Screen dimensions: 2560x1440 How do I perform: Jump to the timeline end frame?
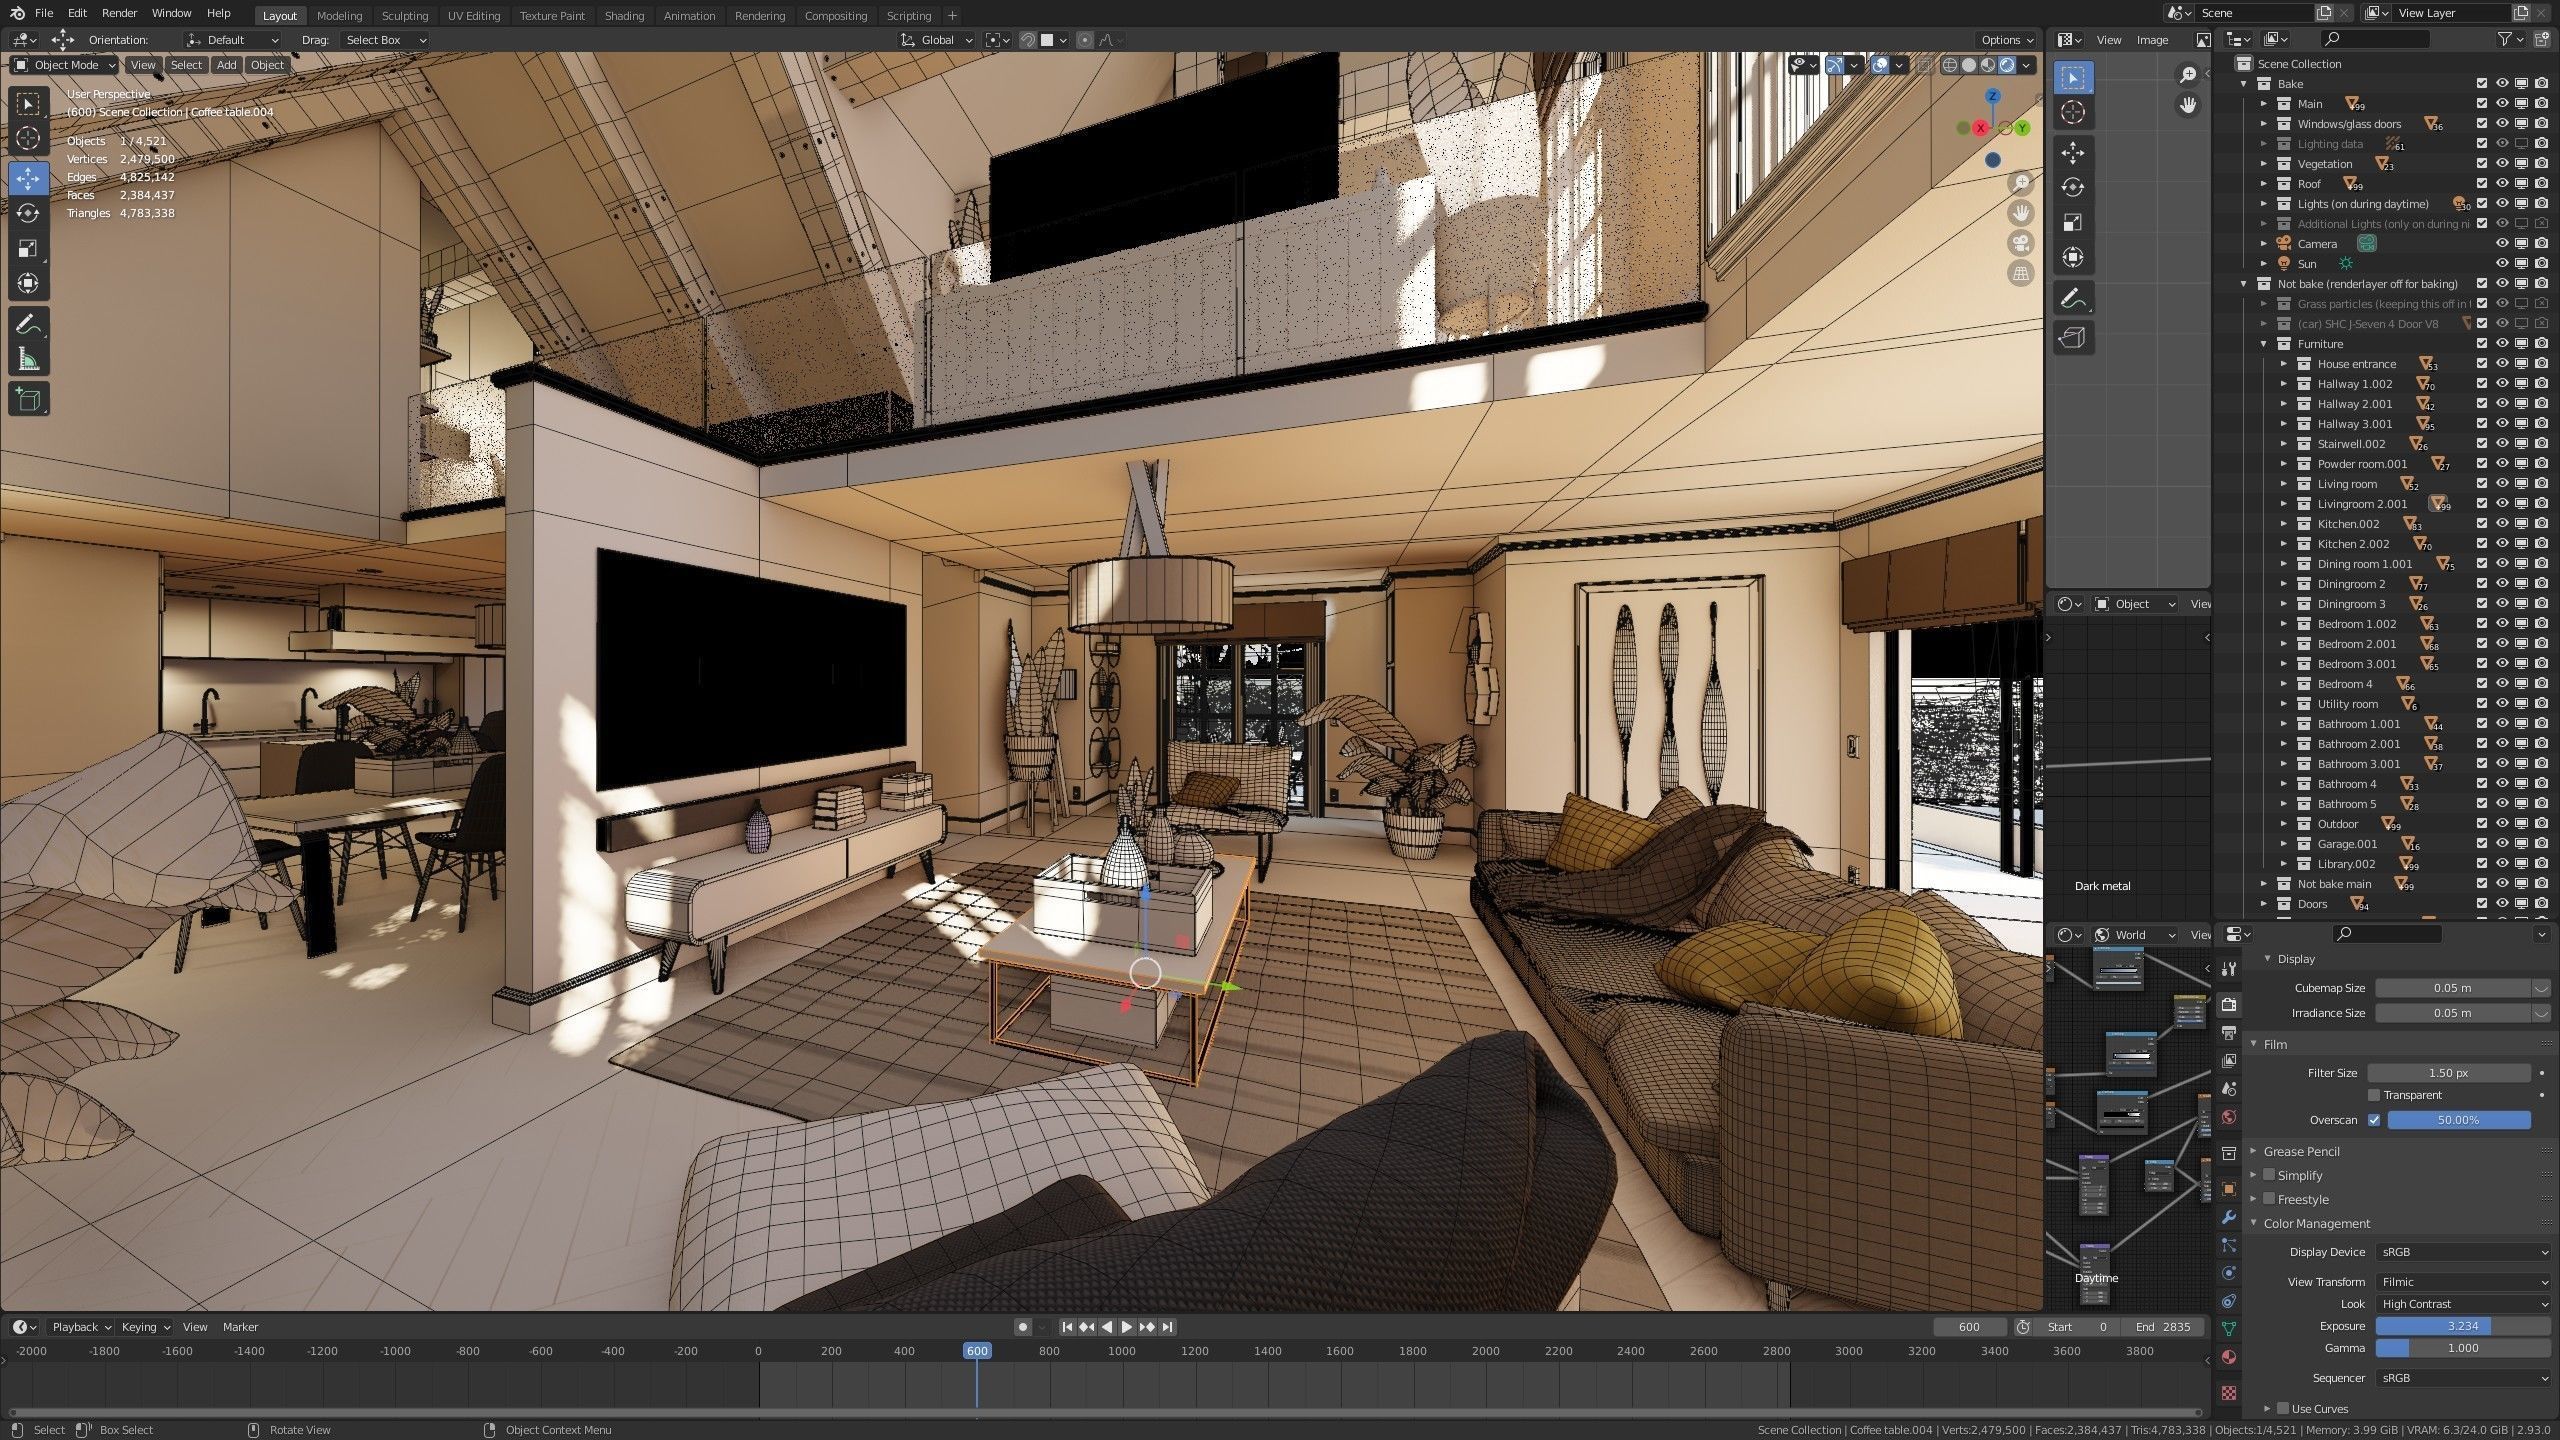pos(1167,1327)
